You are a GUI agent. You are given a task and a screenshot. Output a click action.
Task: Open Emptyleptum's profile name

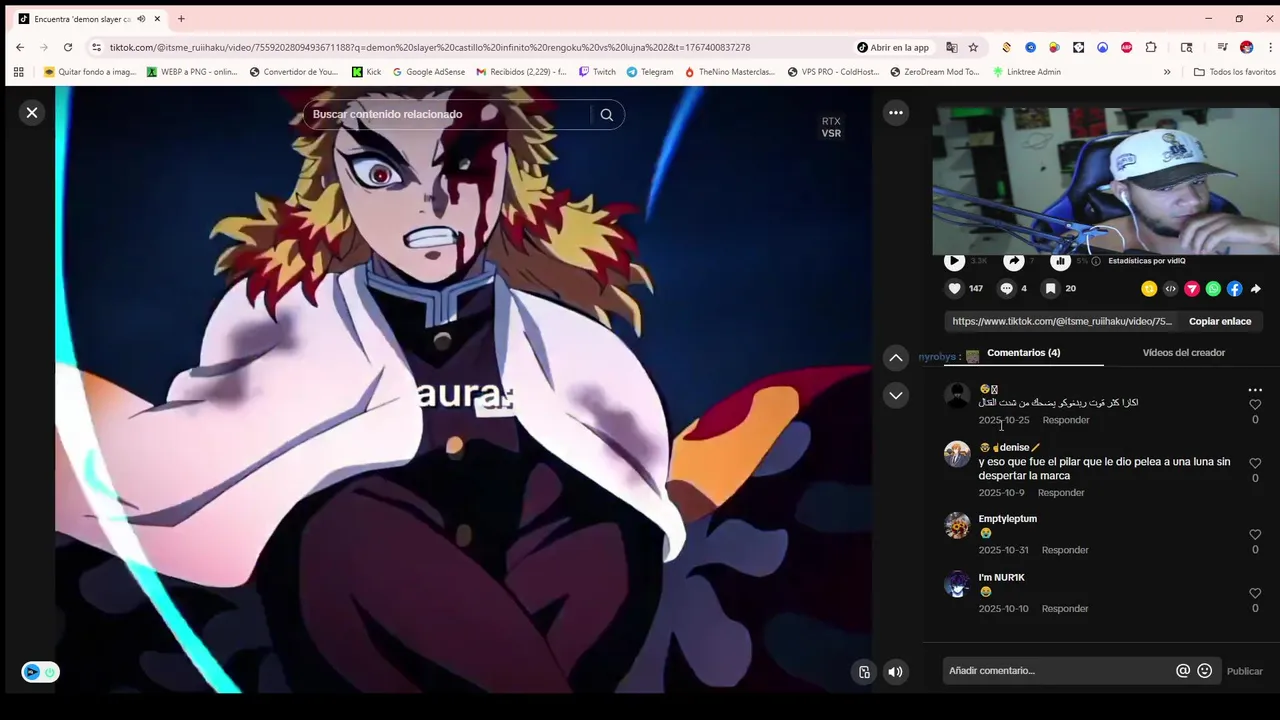click(x=1007, y=519)
